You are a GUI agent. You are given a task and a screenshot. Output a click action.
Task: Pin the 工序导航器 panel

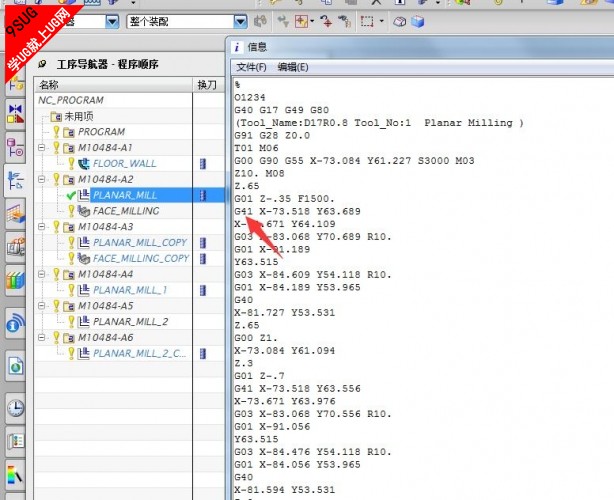(x=42, y=64)
